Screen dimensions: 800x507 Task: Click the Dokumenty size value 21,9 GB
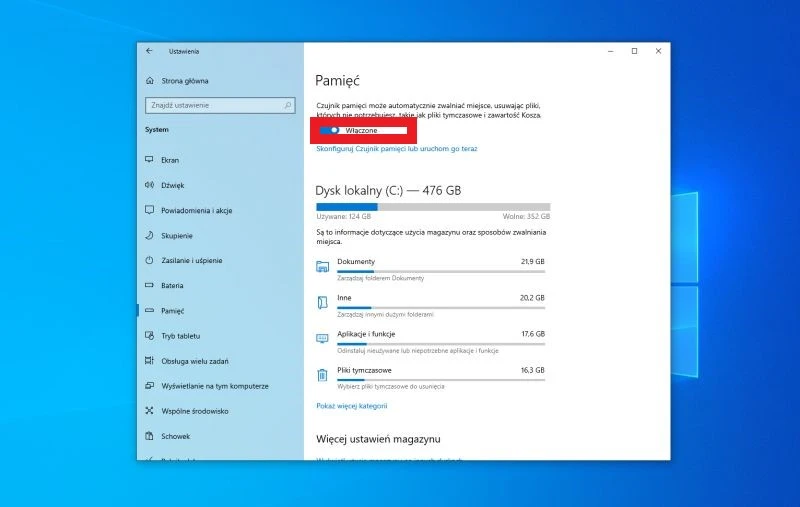pos(533,261)
